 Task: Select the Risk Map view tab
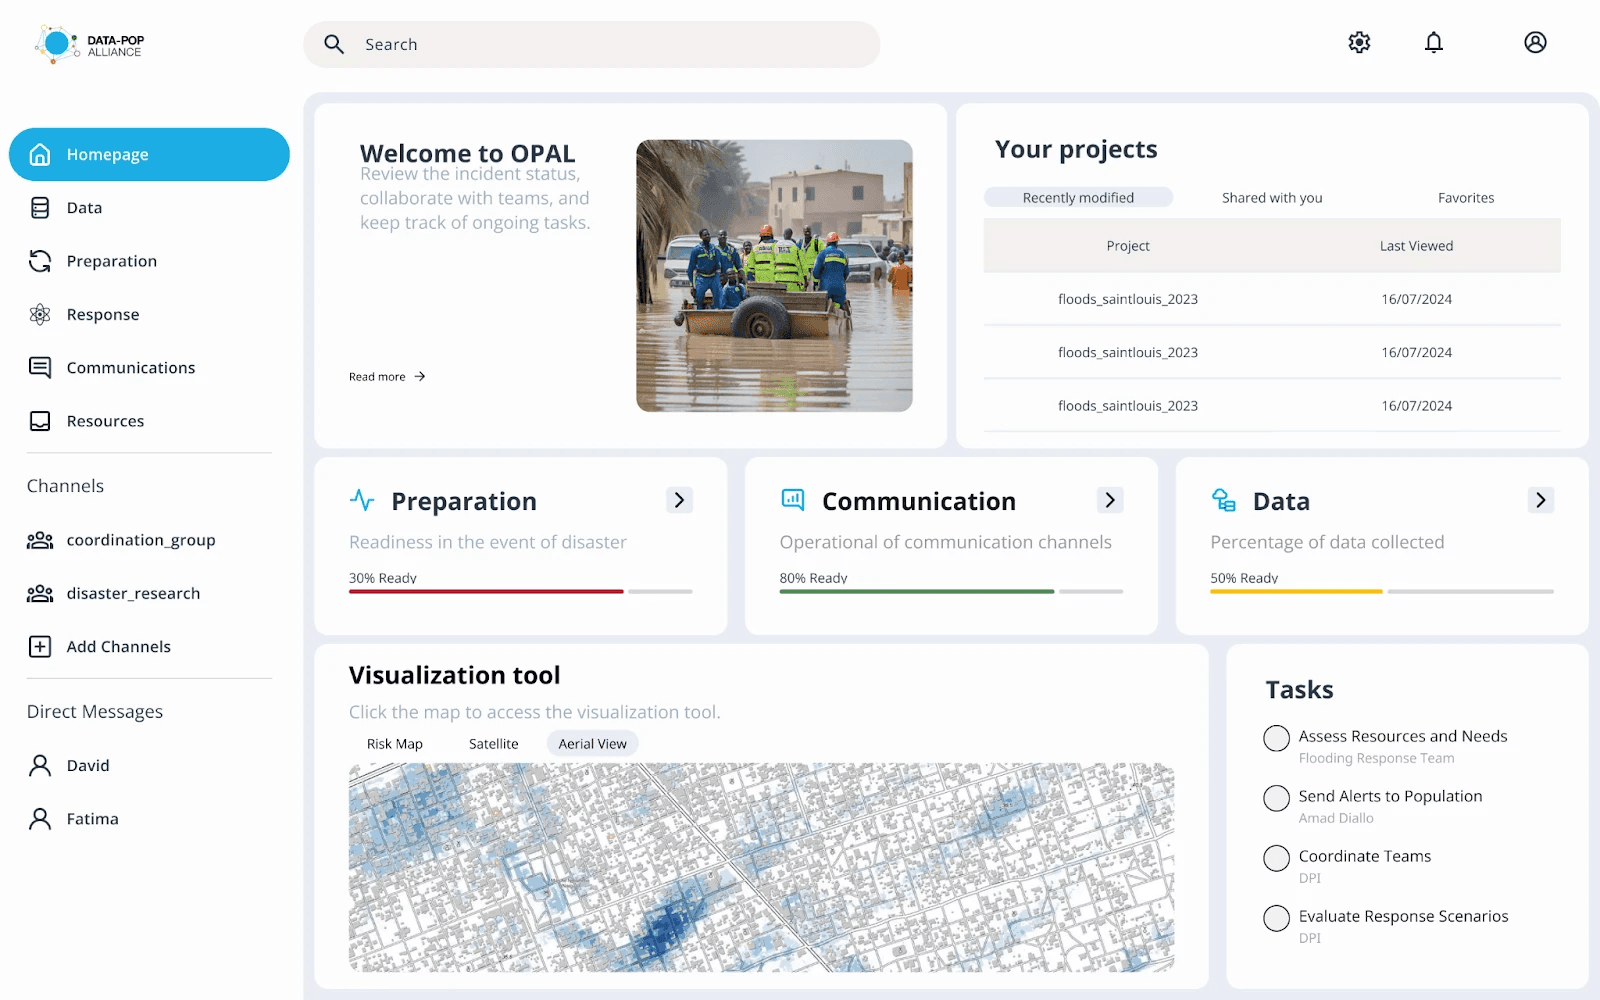click(x=395, y=743)
